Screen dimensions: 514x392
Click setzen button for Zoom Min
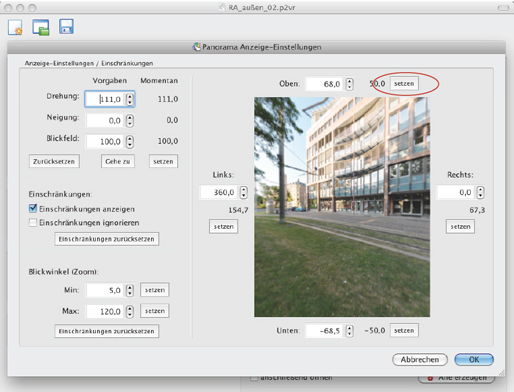(155, 290)
